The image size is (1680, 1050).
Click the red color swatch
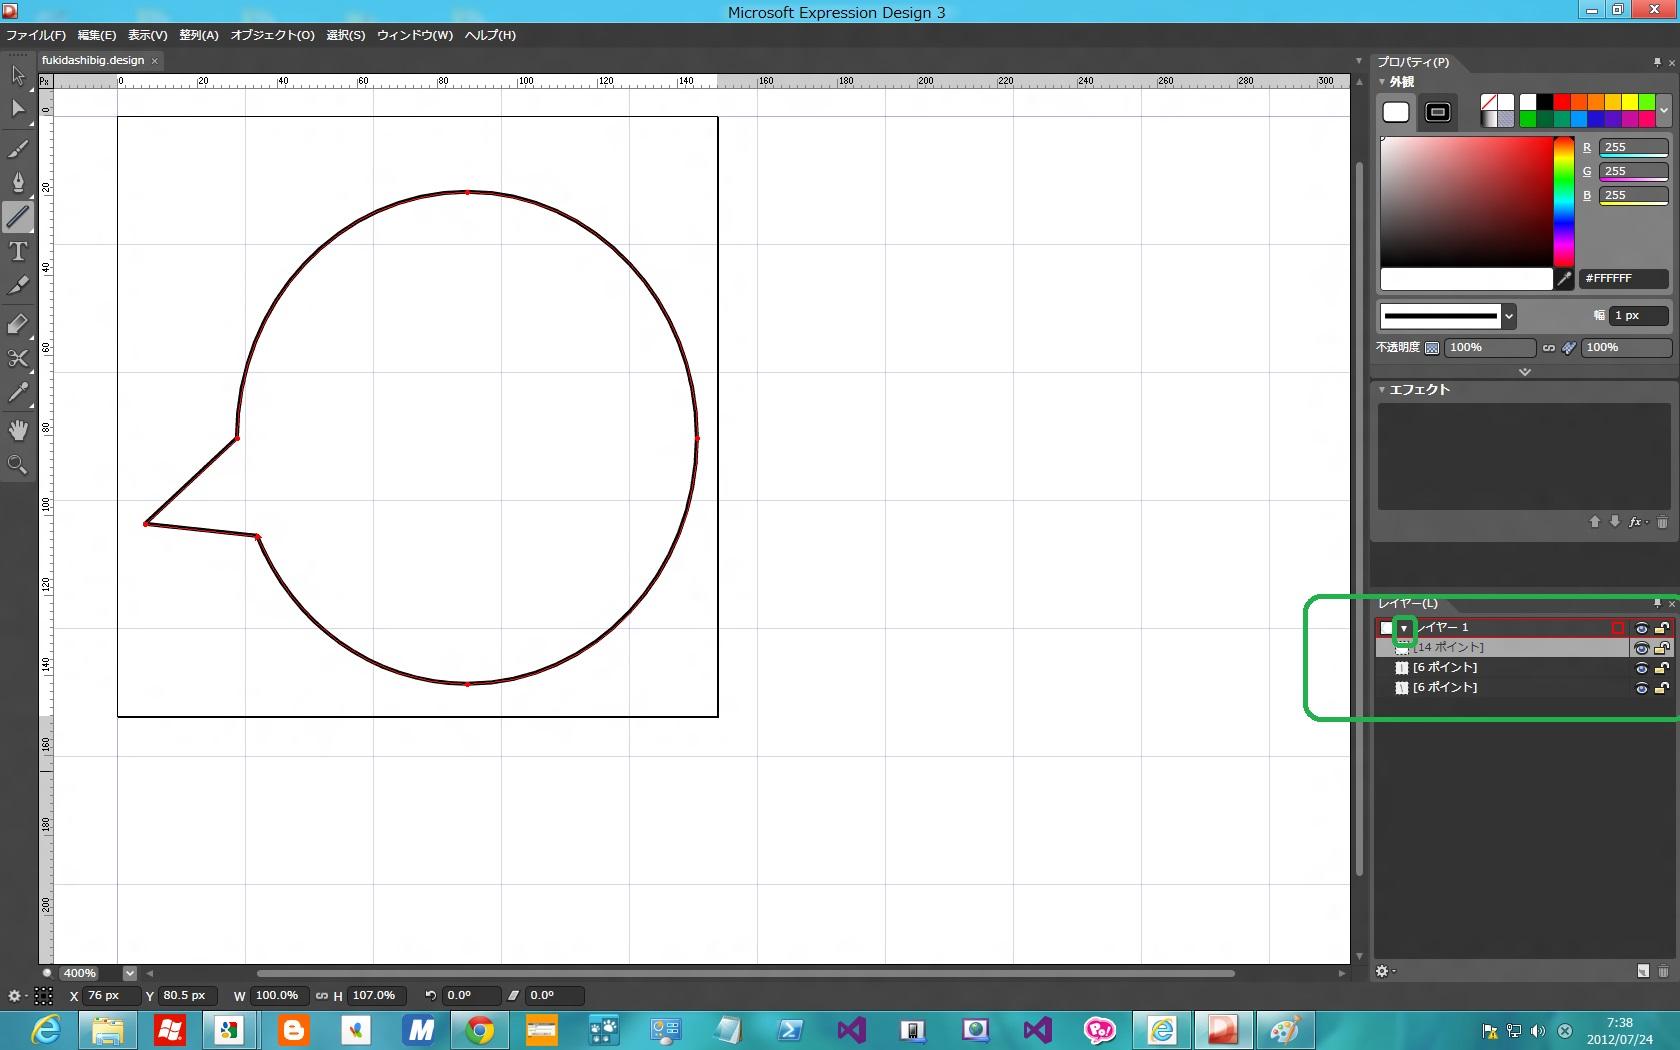click(x=1561, y=102)
